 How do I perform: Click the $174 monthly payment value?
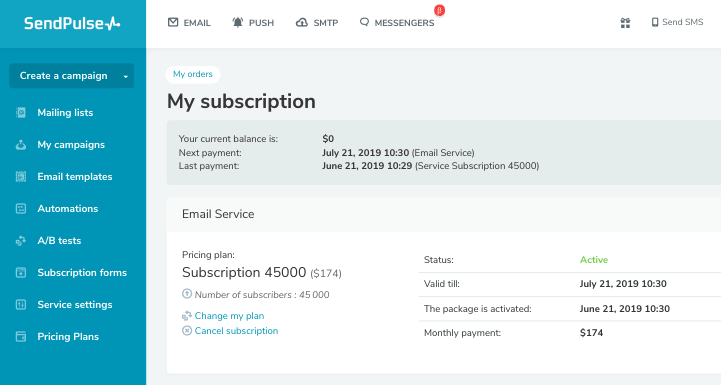[591, 333]
